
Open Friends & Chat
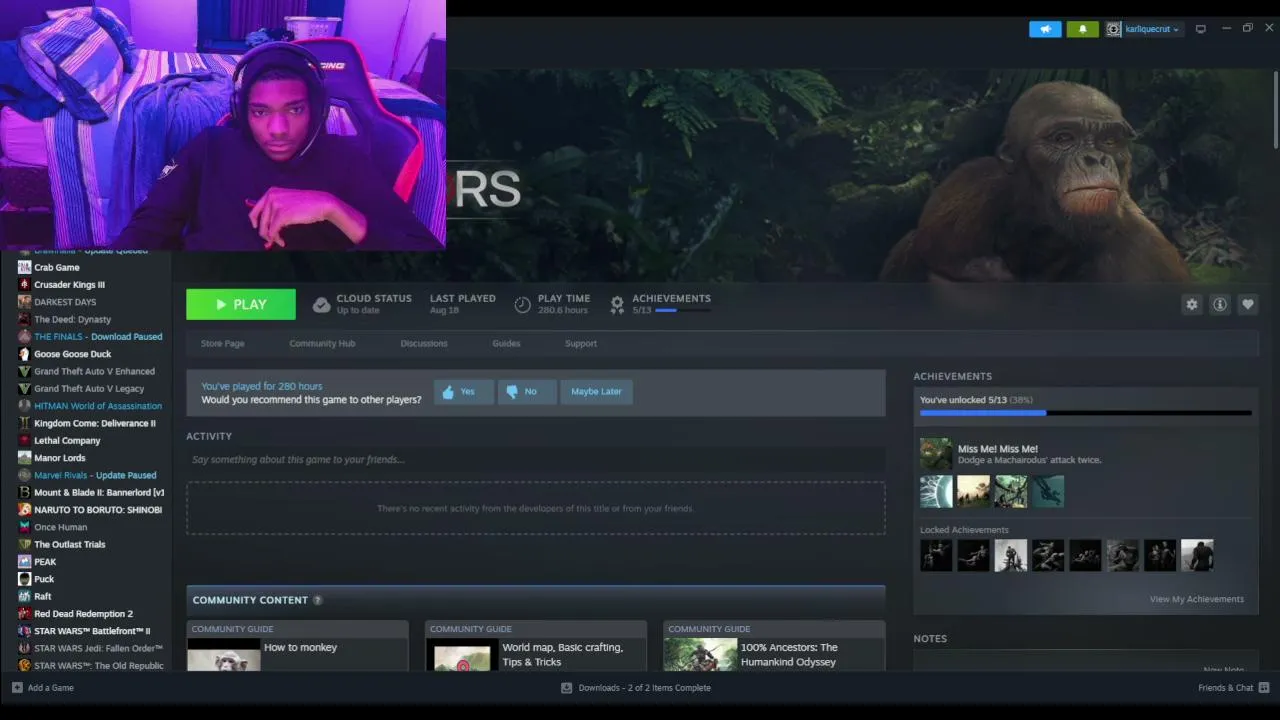click(x=1234, y=688)
